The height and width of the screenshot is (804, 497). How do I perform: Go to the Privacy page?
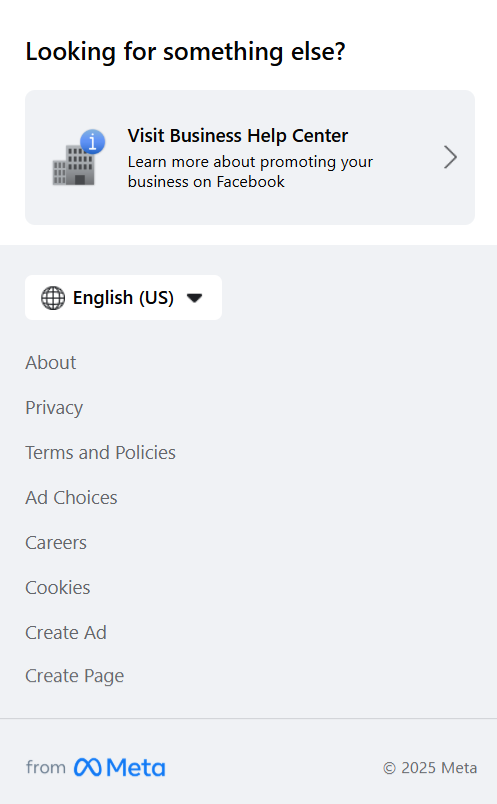[x=54, y=408]
